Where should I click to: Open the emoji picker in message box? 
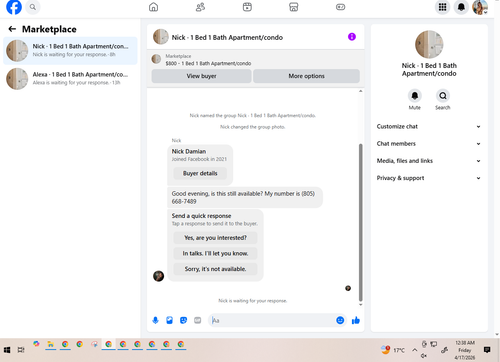340,320
